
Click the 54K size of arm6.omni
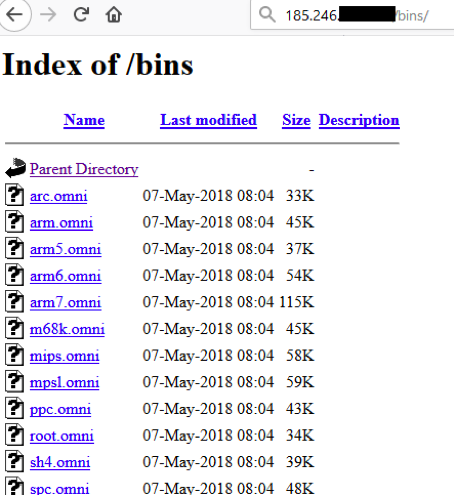[x=300, y=275]
